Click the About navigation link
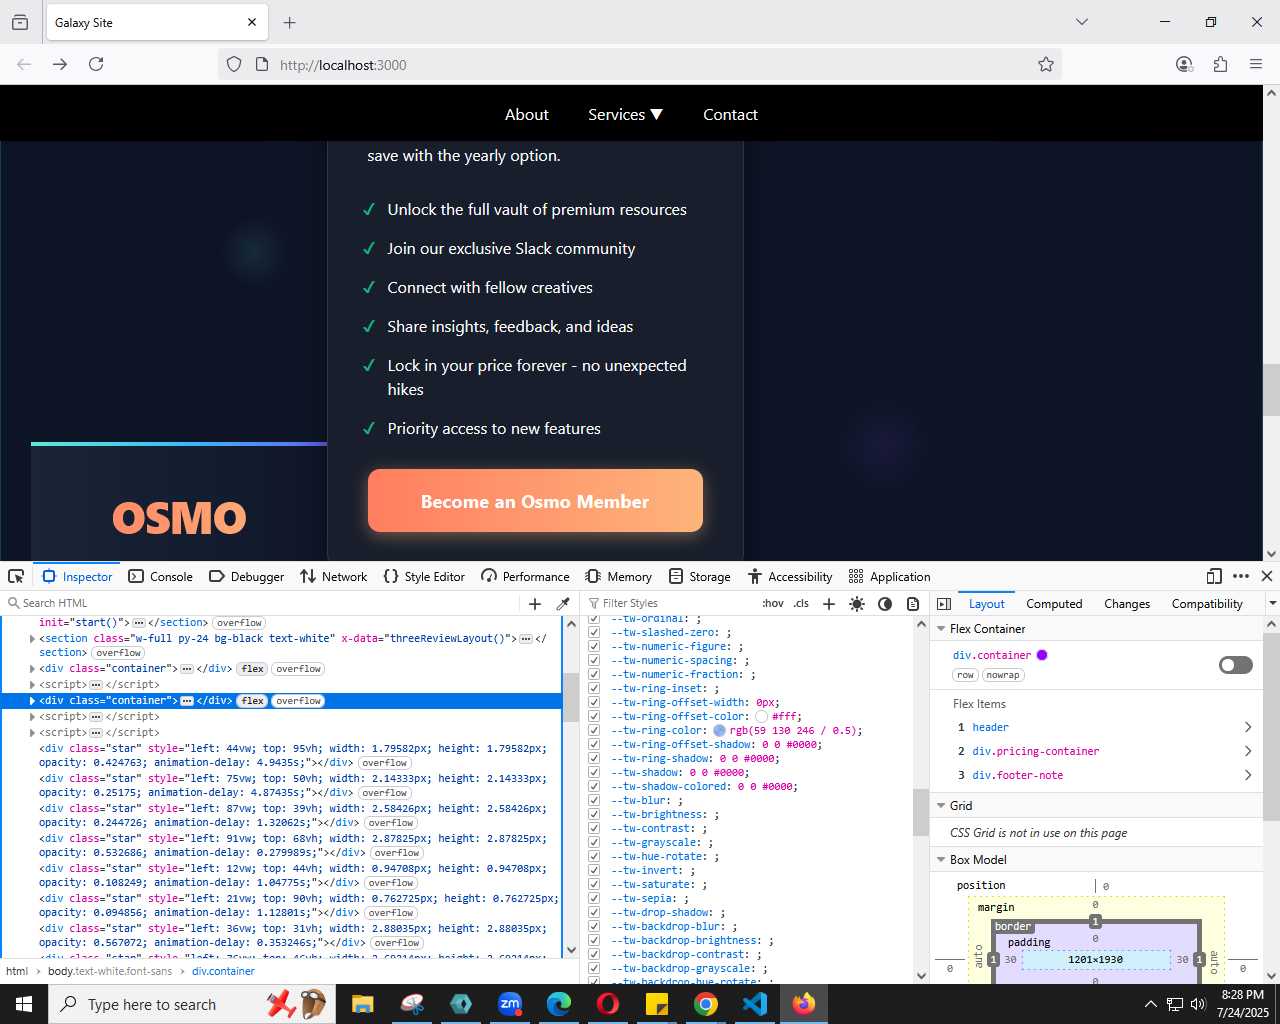 coord(527,114)
